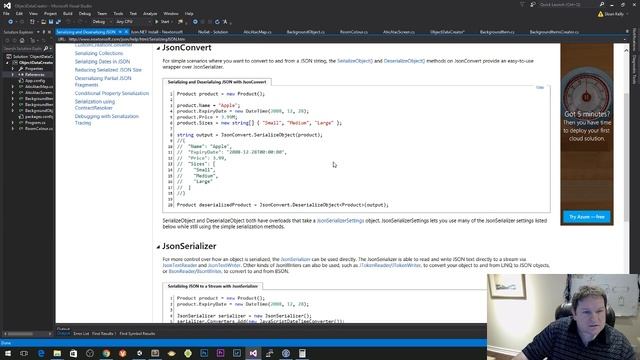Viewport: 640px width, 360px height.
Task: Click the Navigate Backward toolbar icon
Action: (x=10, y=22)
